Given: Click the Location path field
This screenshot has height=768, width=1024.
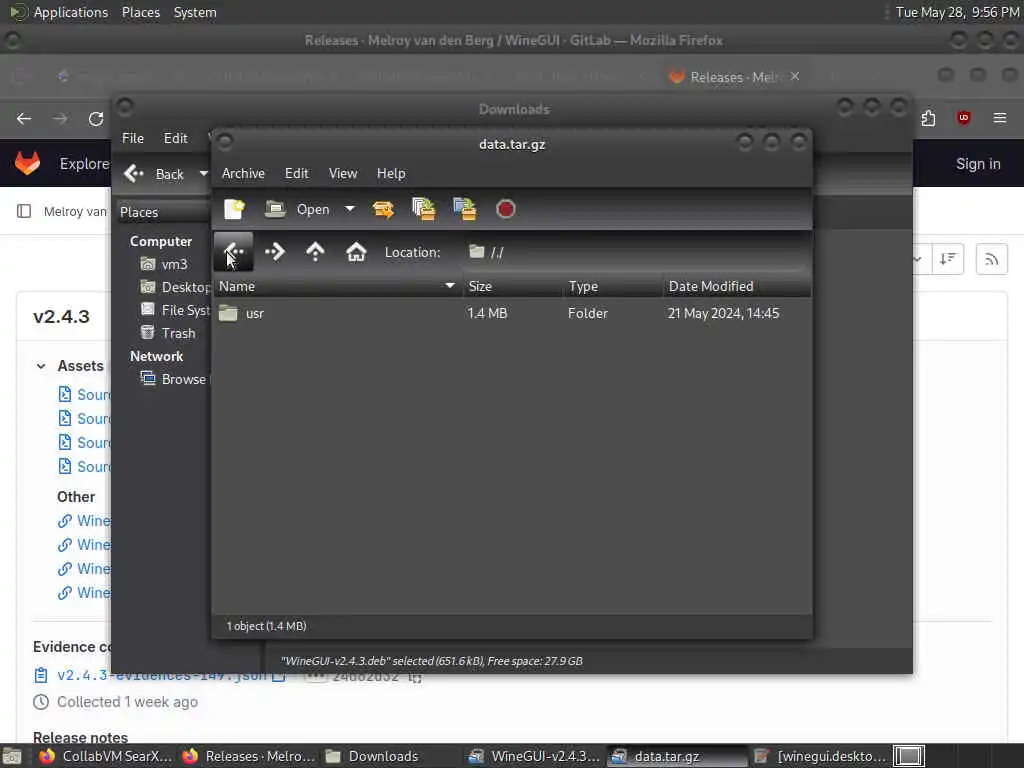Looking at the screenshot, I should tap(637, 252).
